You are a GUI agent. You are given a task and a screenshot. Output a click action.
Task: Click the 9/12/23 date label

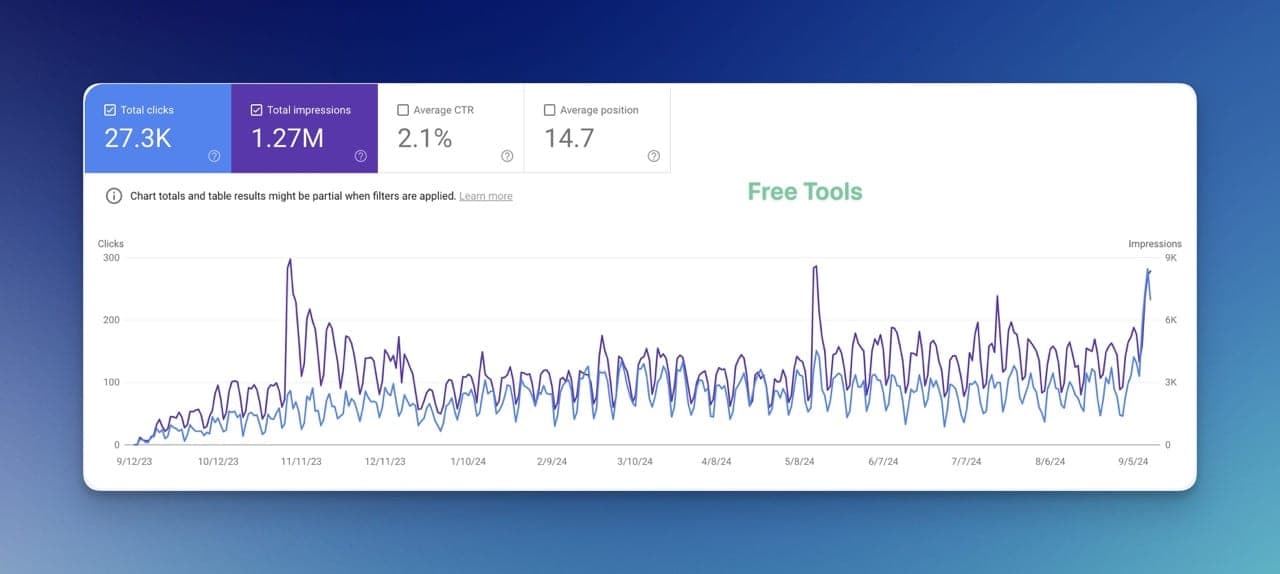click(134, 462)
